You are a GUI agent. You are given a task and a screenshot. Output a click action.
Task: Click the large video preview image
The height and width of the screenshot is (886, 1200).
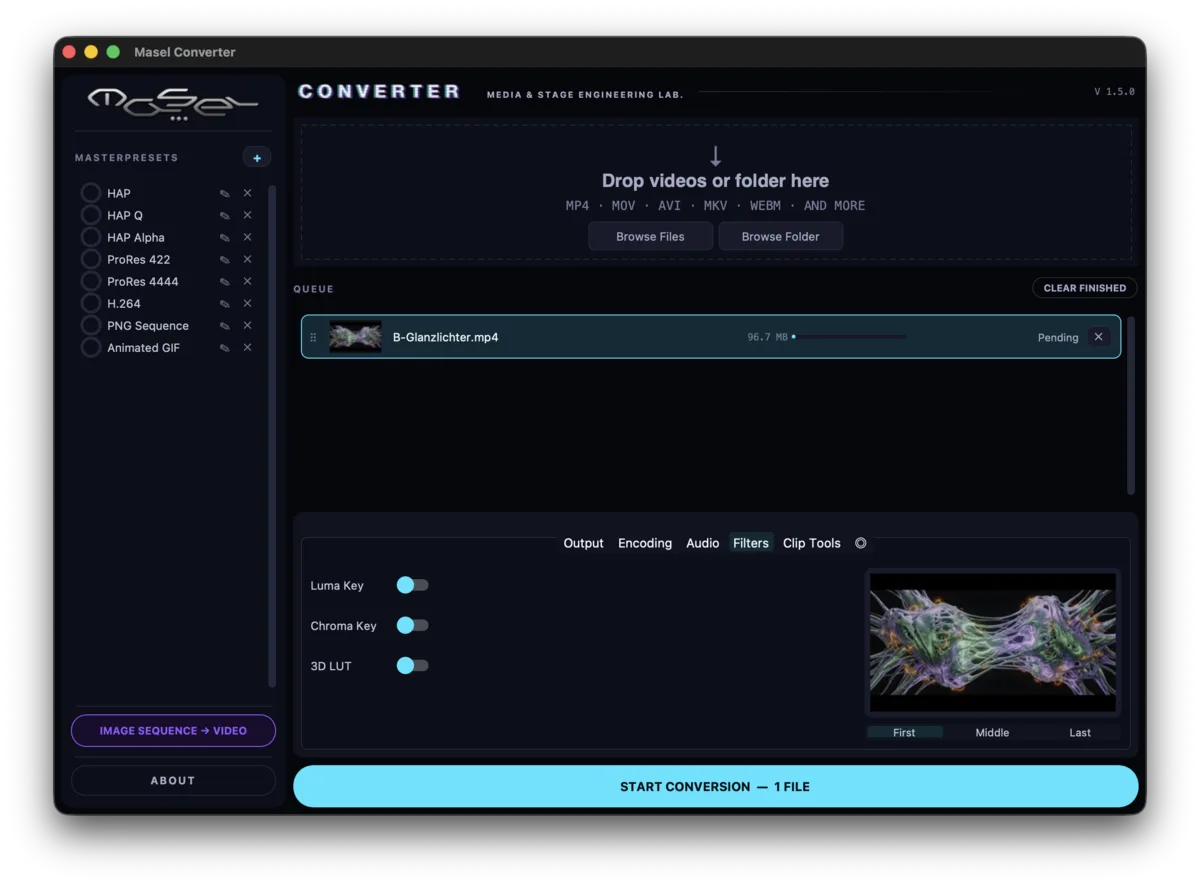993,642
